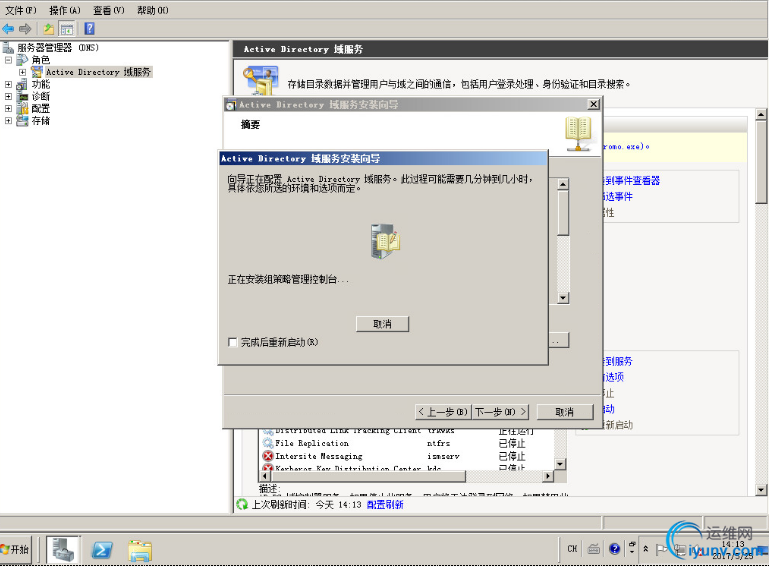Expand the 存储 tree node
Viewport: 769px width, 567px height.
[8, 121]
